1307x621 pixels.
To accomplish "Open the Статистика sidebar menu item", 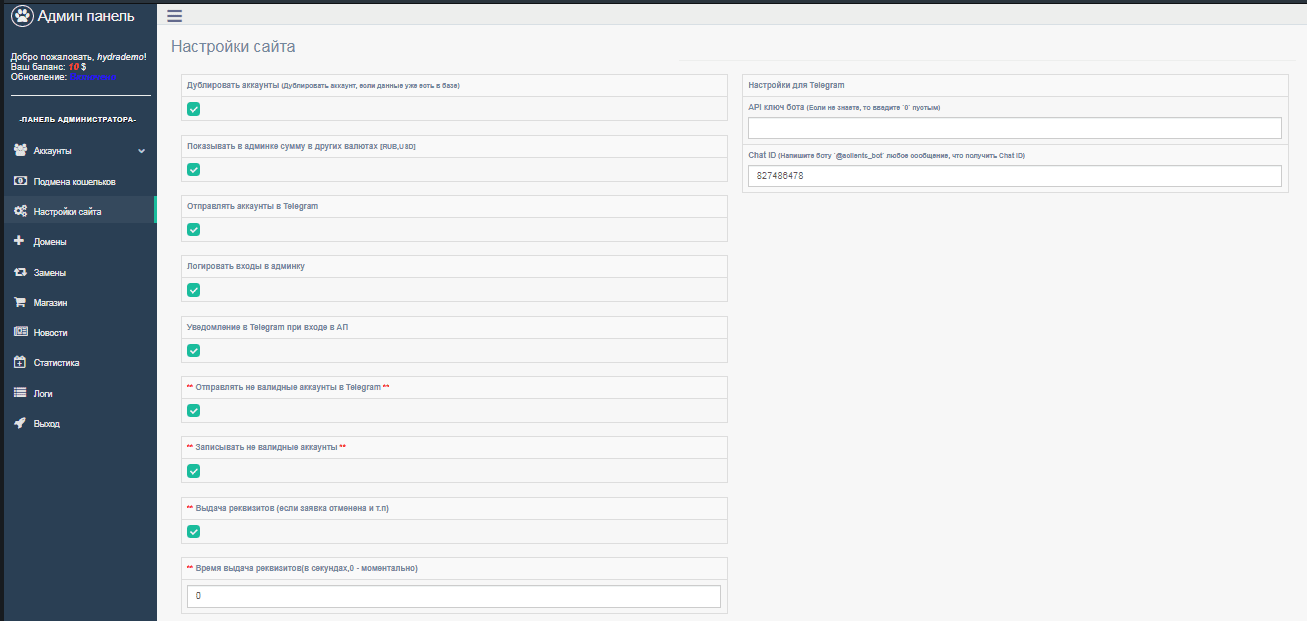I will coord(56,363).
